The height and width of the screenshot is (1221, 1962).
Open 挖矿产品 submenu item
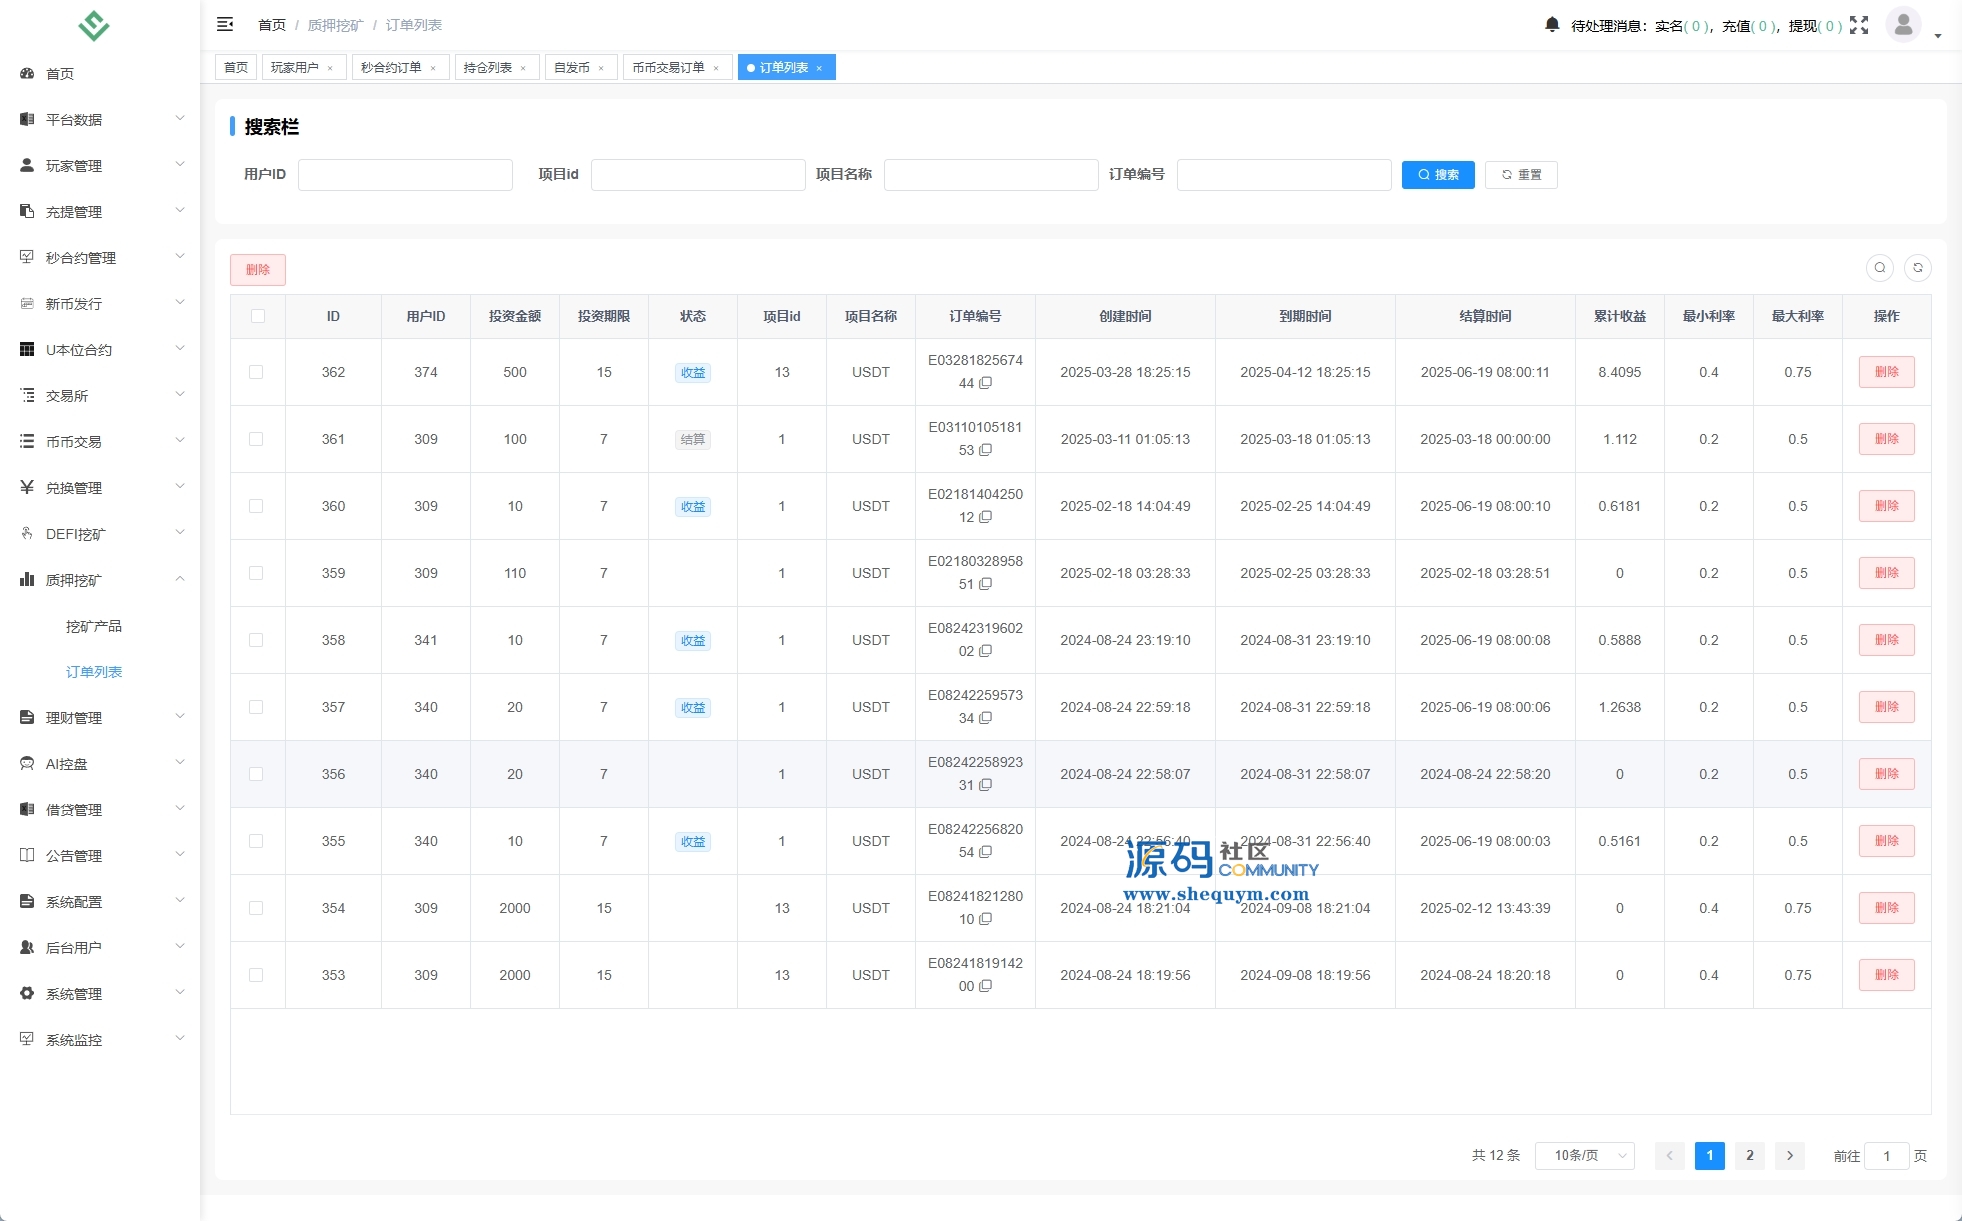(x=94, y=626)
